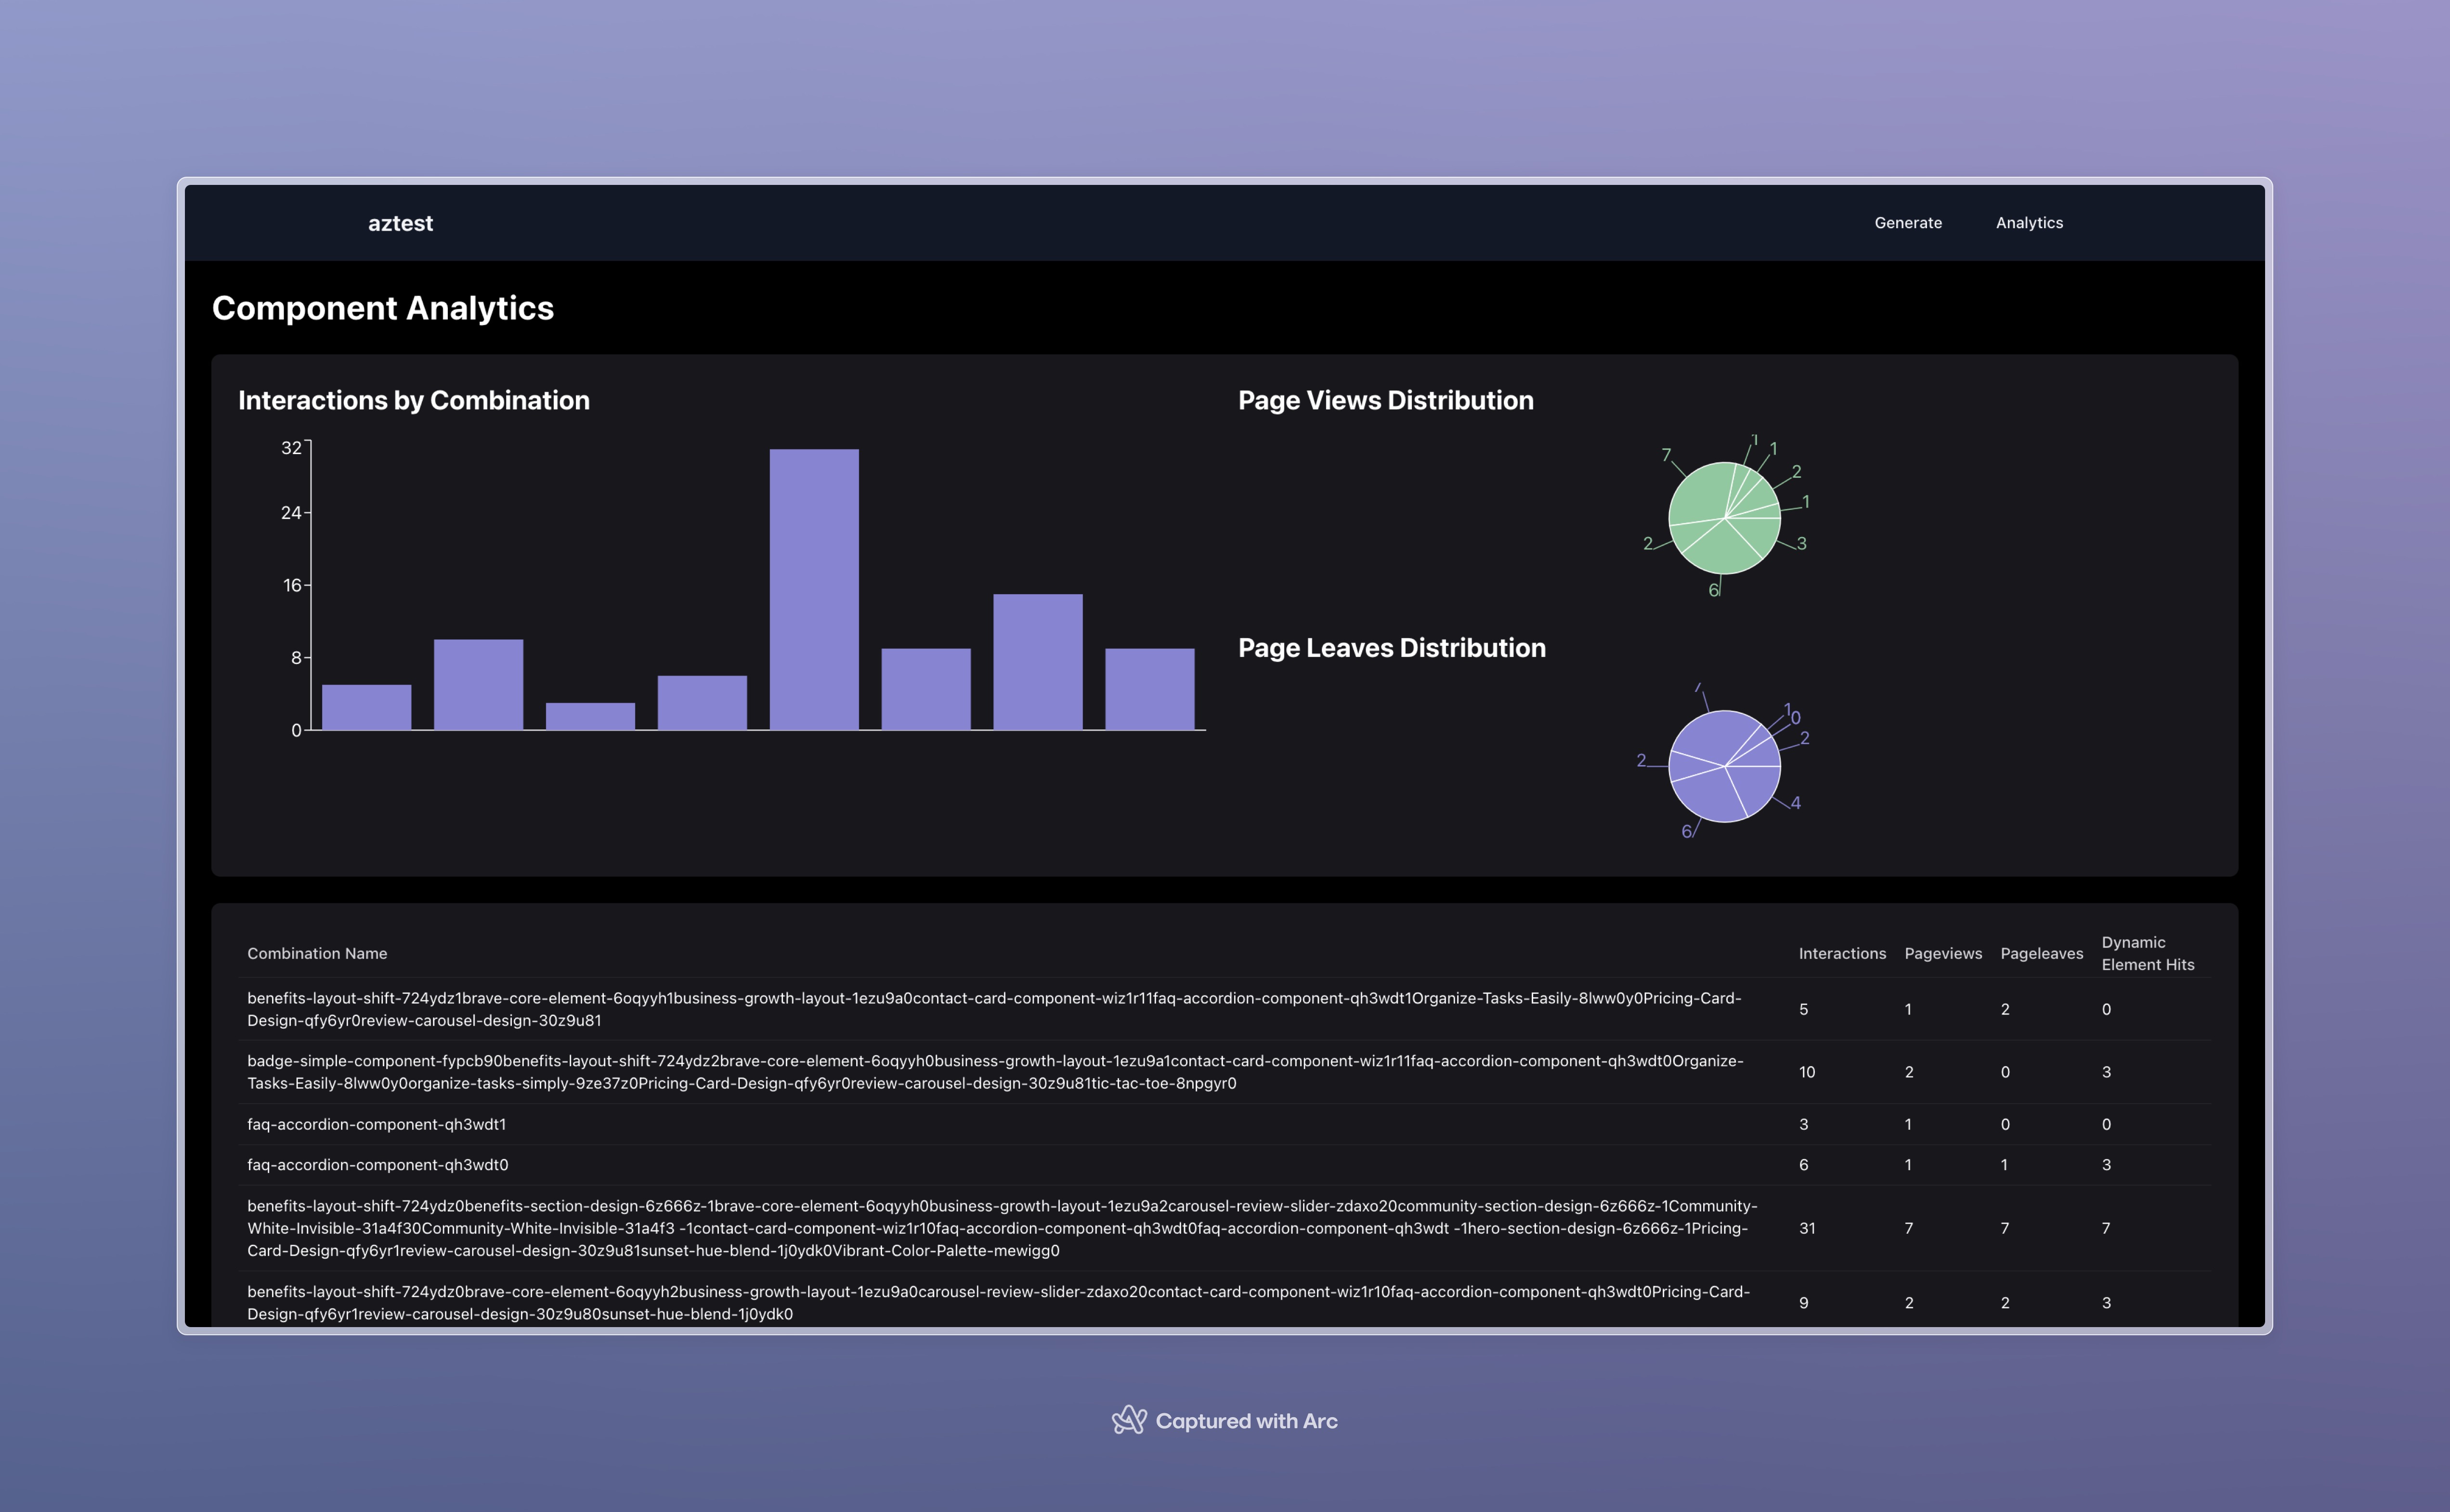2450x1512 pixels.
Task: Click the Arc logo icon in caption
Action: click(x=1129, y=1420)
